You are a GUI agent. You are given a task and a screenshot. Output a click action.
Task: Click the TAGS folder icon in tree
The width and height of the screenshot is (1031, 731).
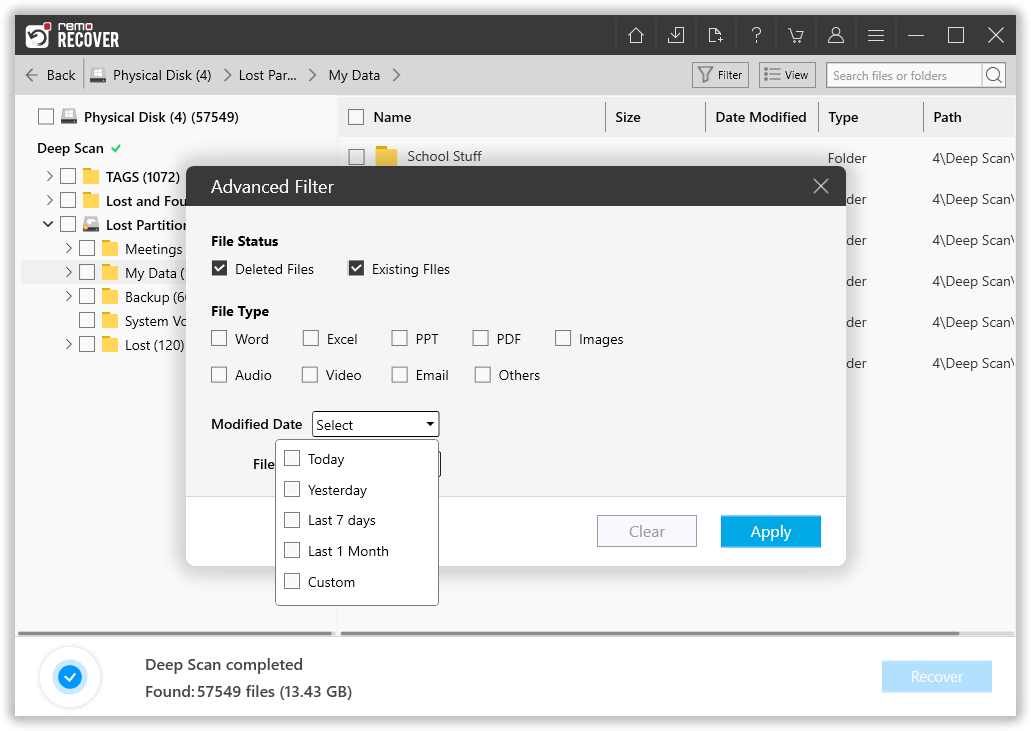[91, 177]
